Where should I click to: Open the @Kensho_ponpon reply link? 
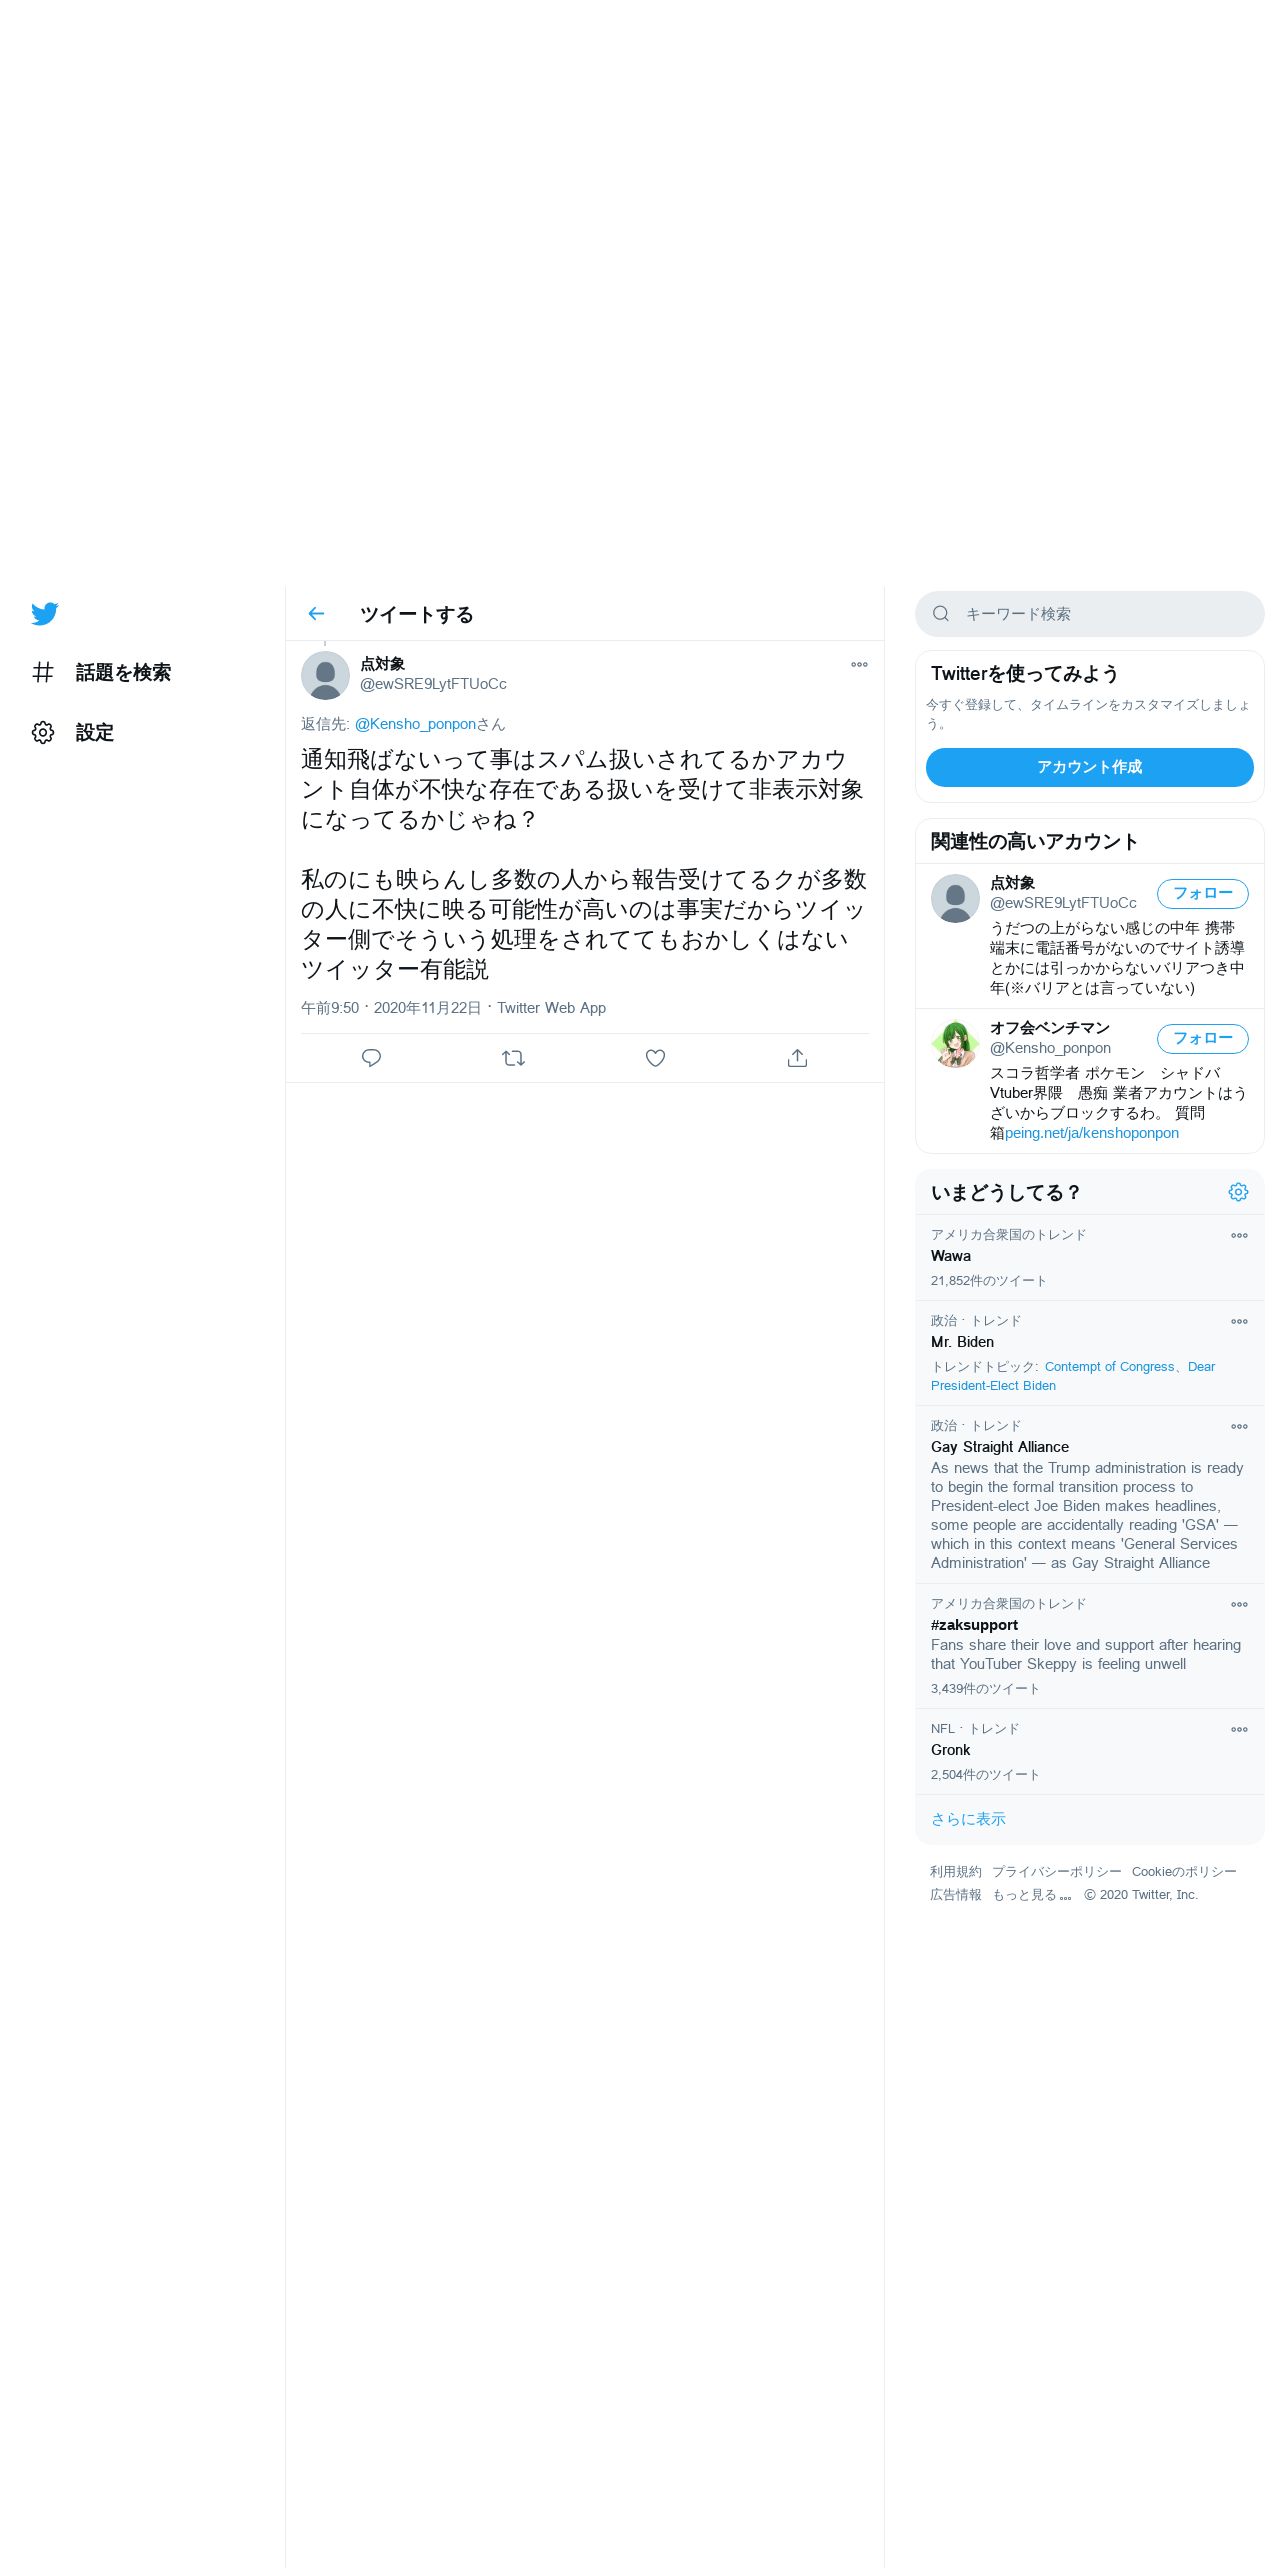pos(415,724)
